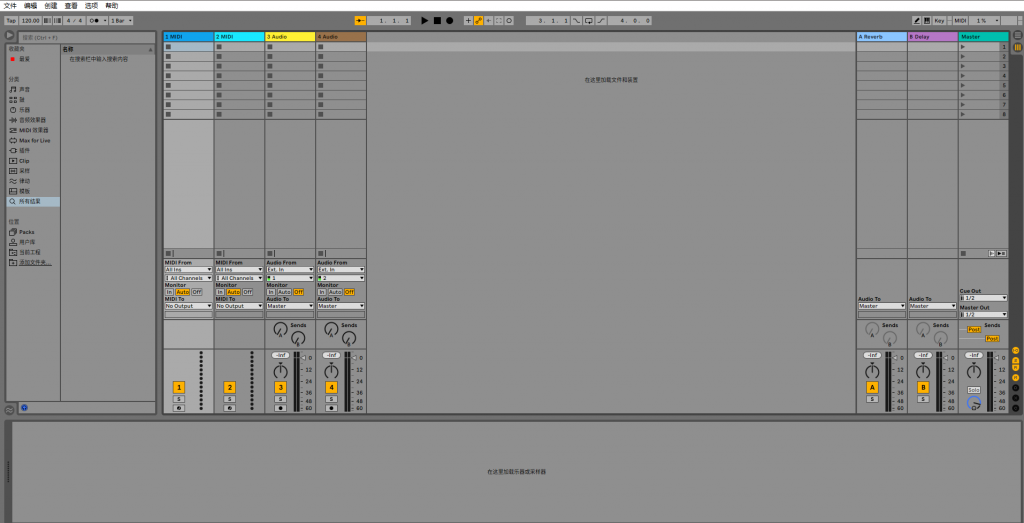Click the Stop transport button
Screen dimensions: 1024x523
(x=437, y=20)
